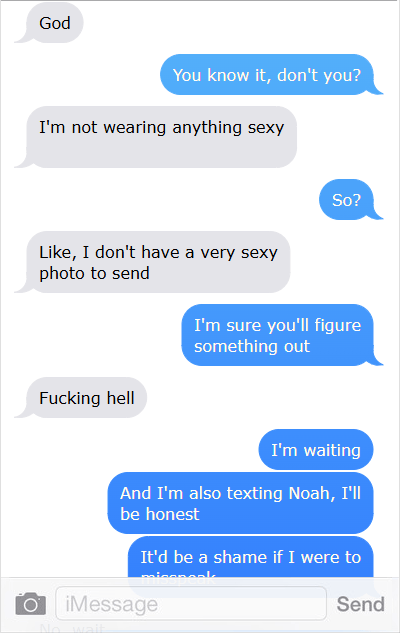
Task: Click the word 'Like,' in gray bubble
Action: coord(58,253)
